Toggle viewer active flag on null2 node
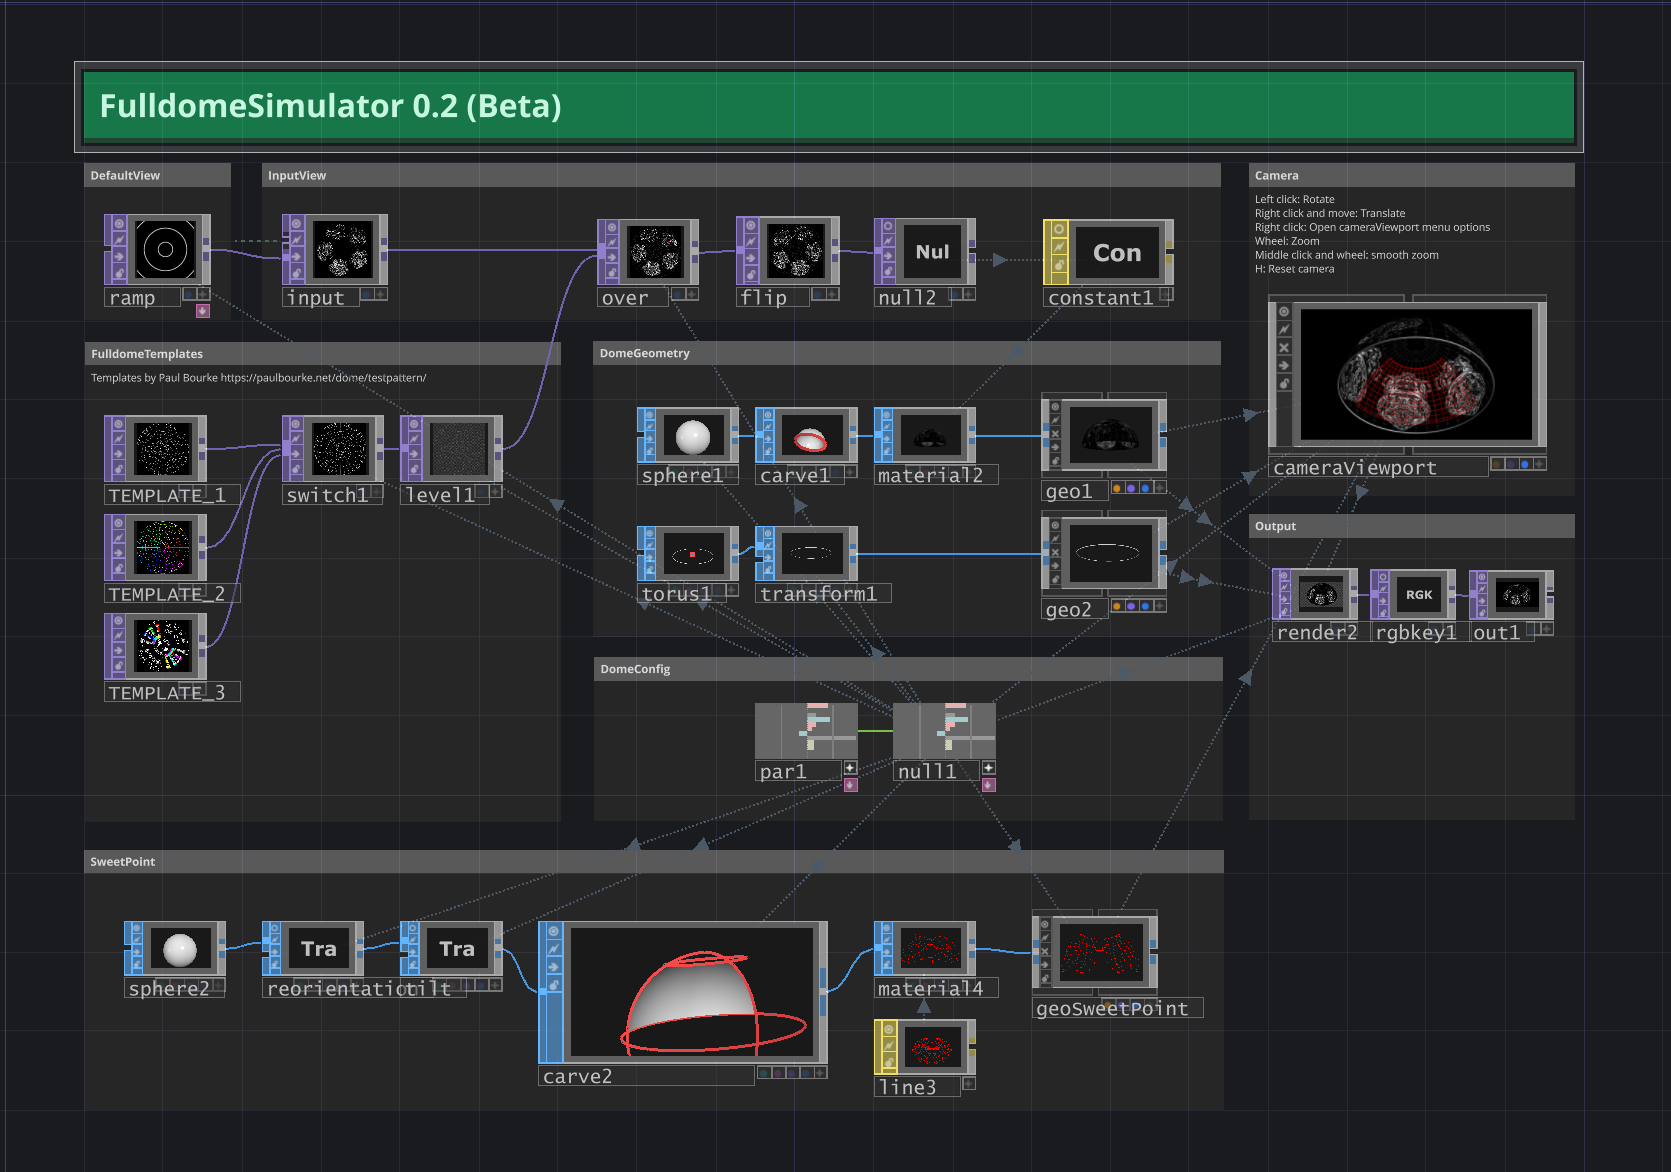 point(888,226)
